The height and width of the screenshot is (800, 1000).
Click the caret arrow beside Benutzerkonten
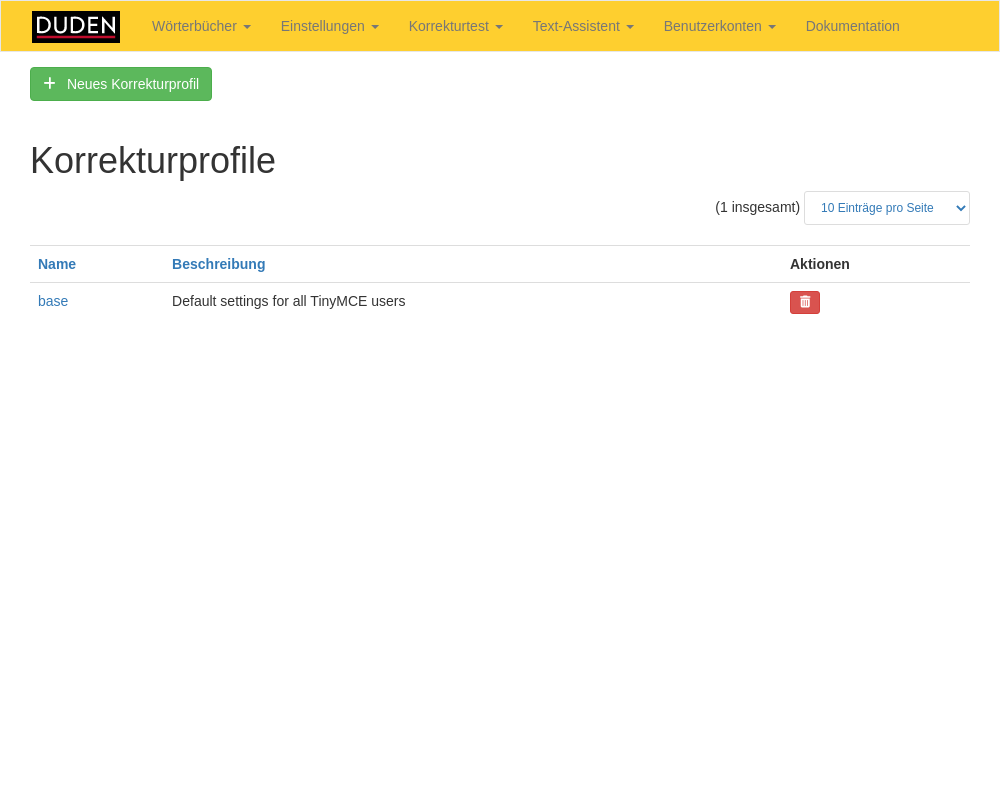(772, 27)
